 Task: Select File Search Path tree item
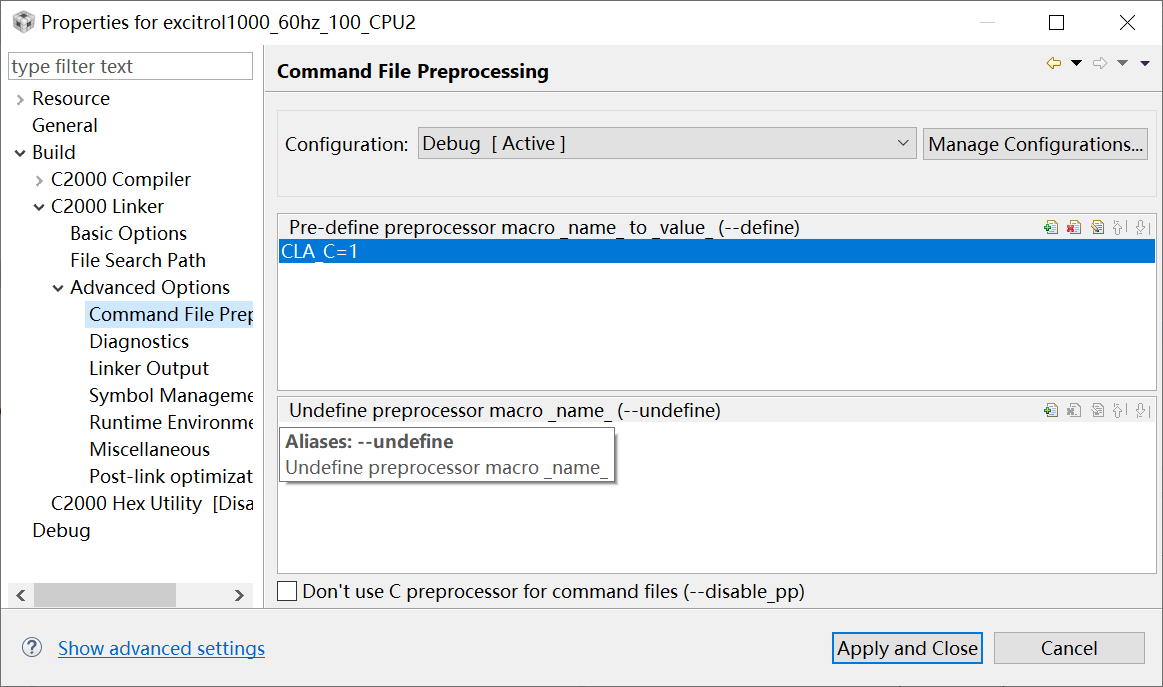(137, 260)
